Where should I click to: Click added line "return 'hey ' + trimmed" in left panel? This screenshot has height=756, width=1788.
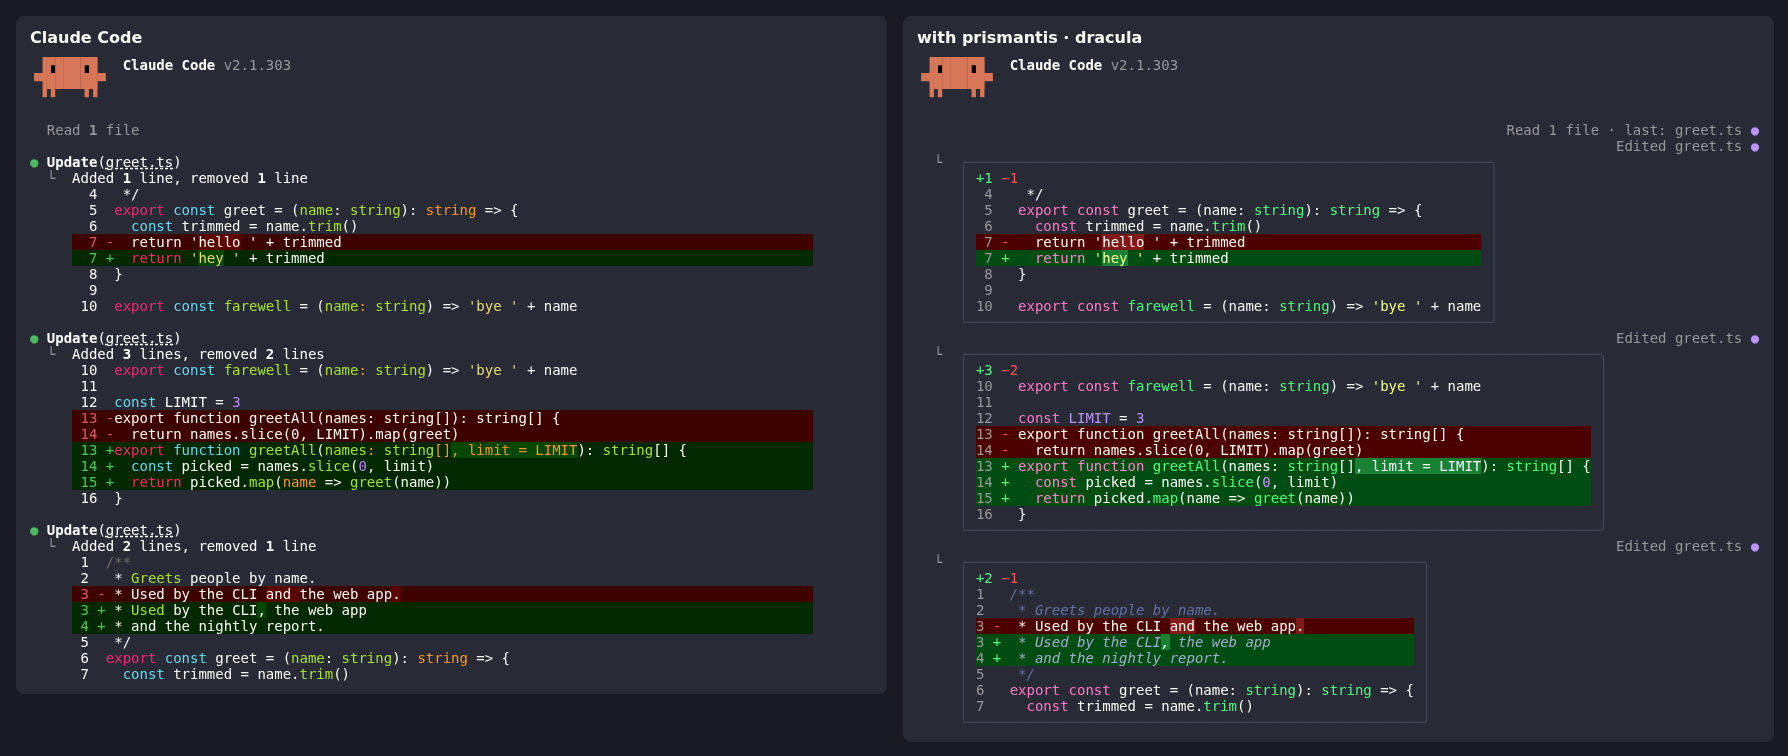pyautogui.click(x=442, y=258)
